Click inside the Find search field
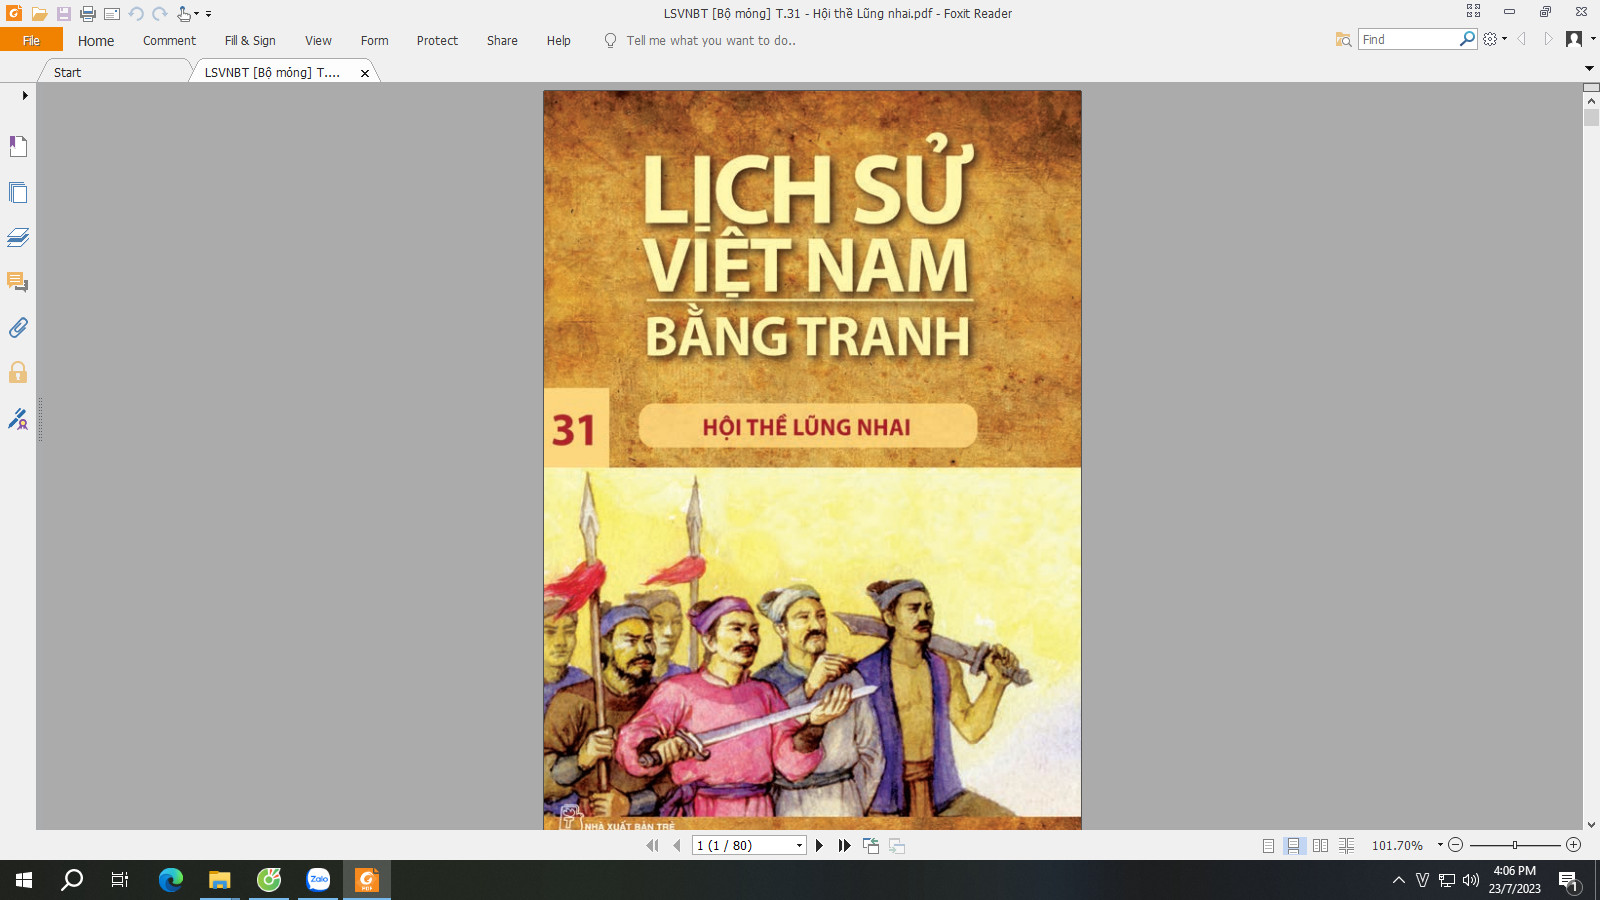This screenshot has width=1600, height=900. tap(1408, 39)
